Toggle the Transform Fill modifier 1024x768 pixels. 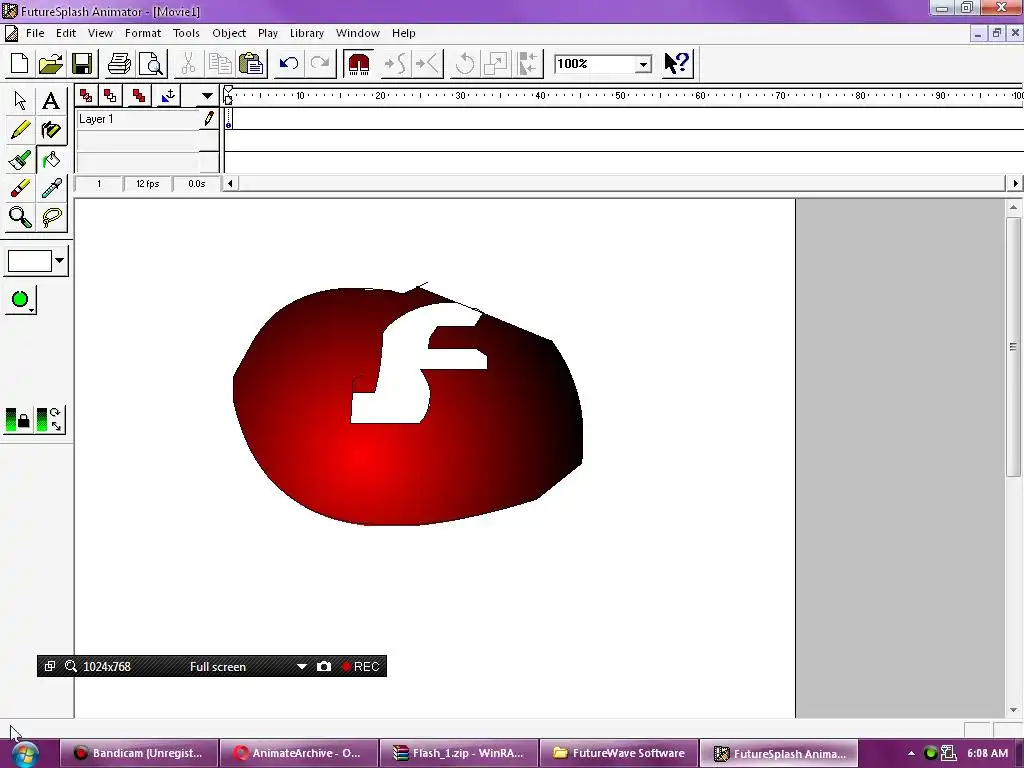tap(50, 419)
